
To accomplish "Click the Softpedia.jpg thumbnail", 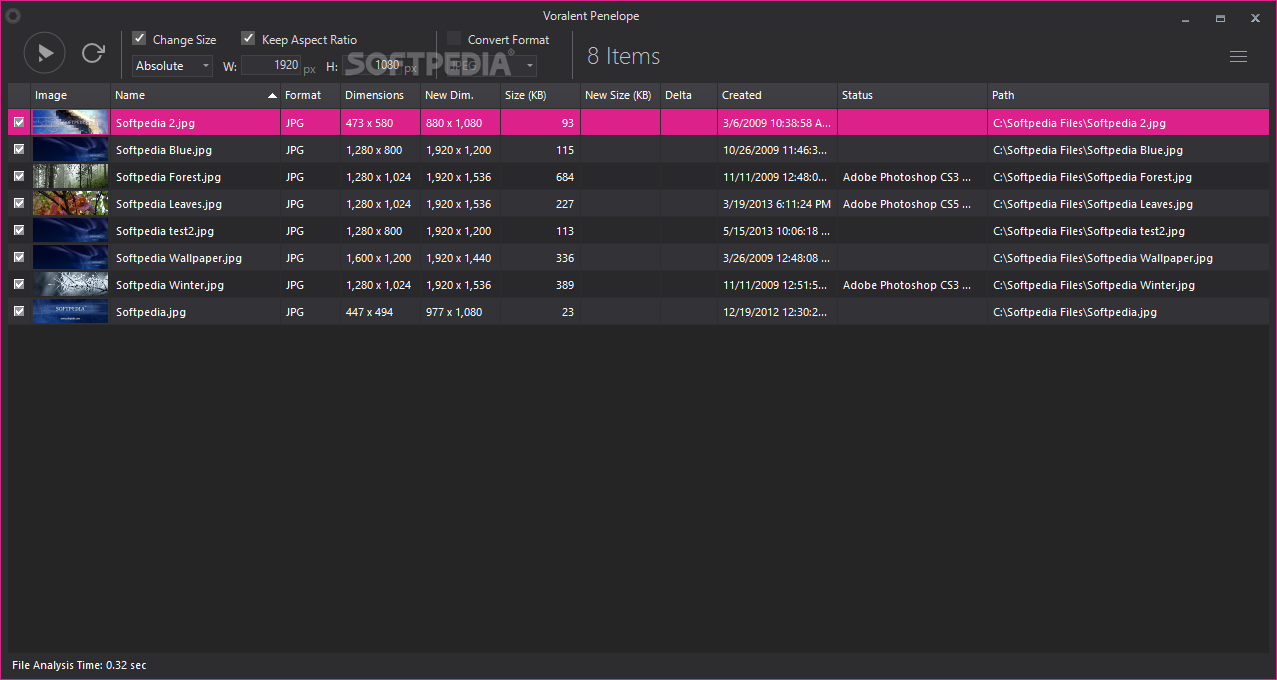I will pyautogui.click(x=70, y=311).
